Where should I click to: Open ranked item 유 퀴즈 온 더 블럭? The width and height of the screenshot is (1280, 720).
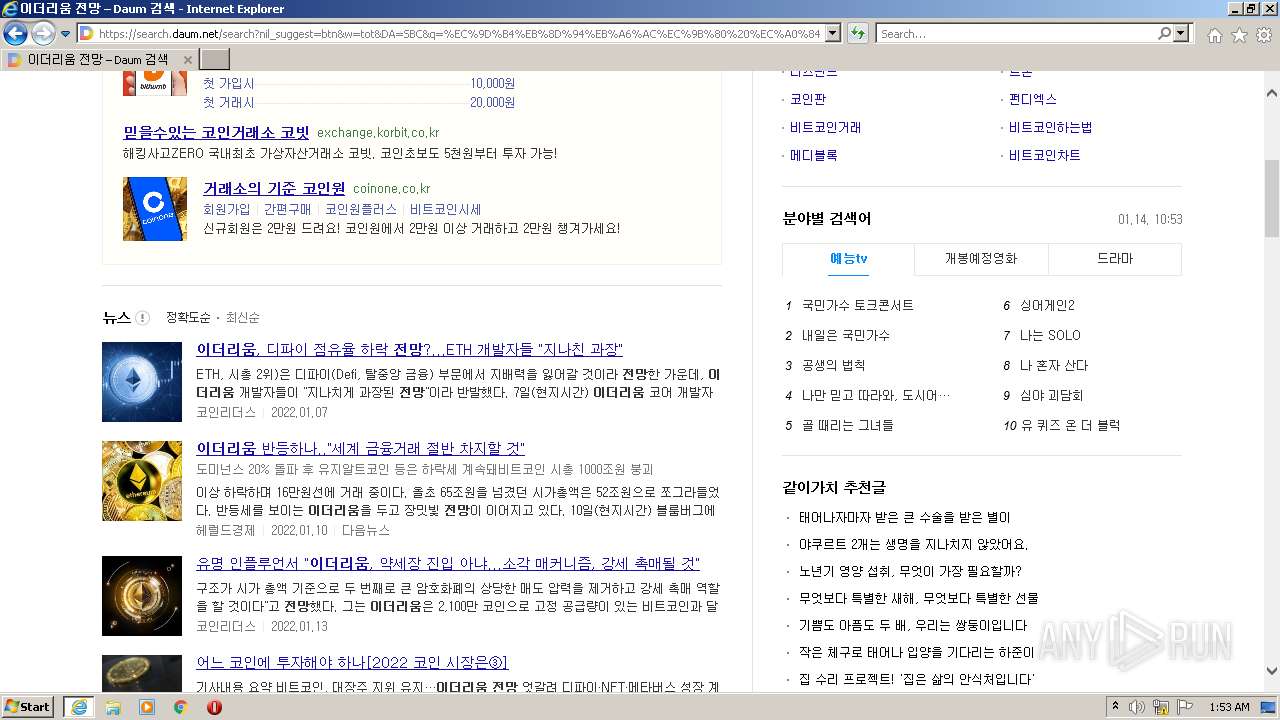tap(1070, 425)
